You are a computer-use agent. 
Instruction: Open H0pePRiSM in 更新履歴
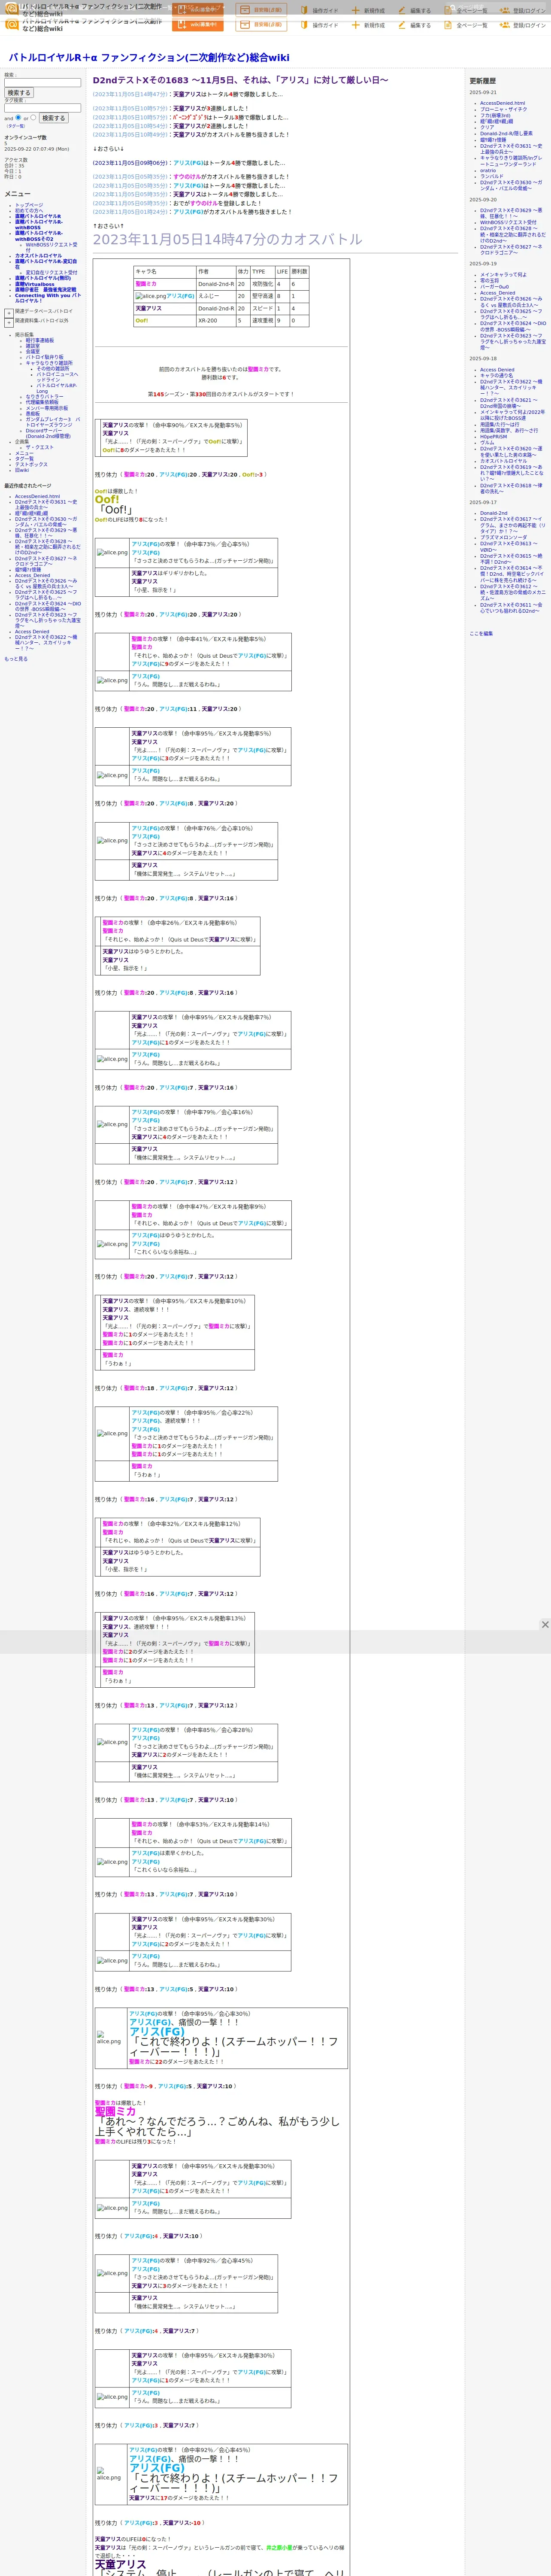click(493, 437)
